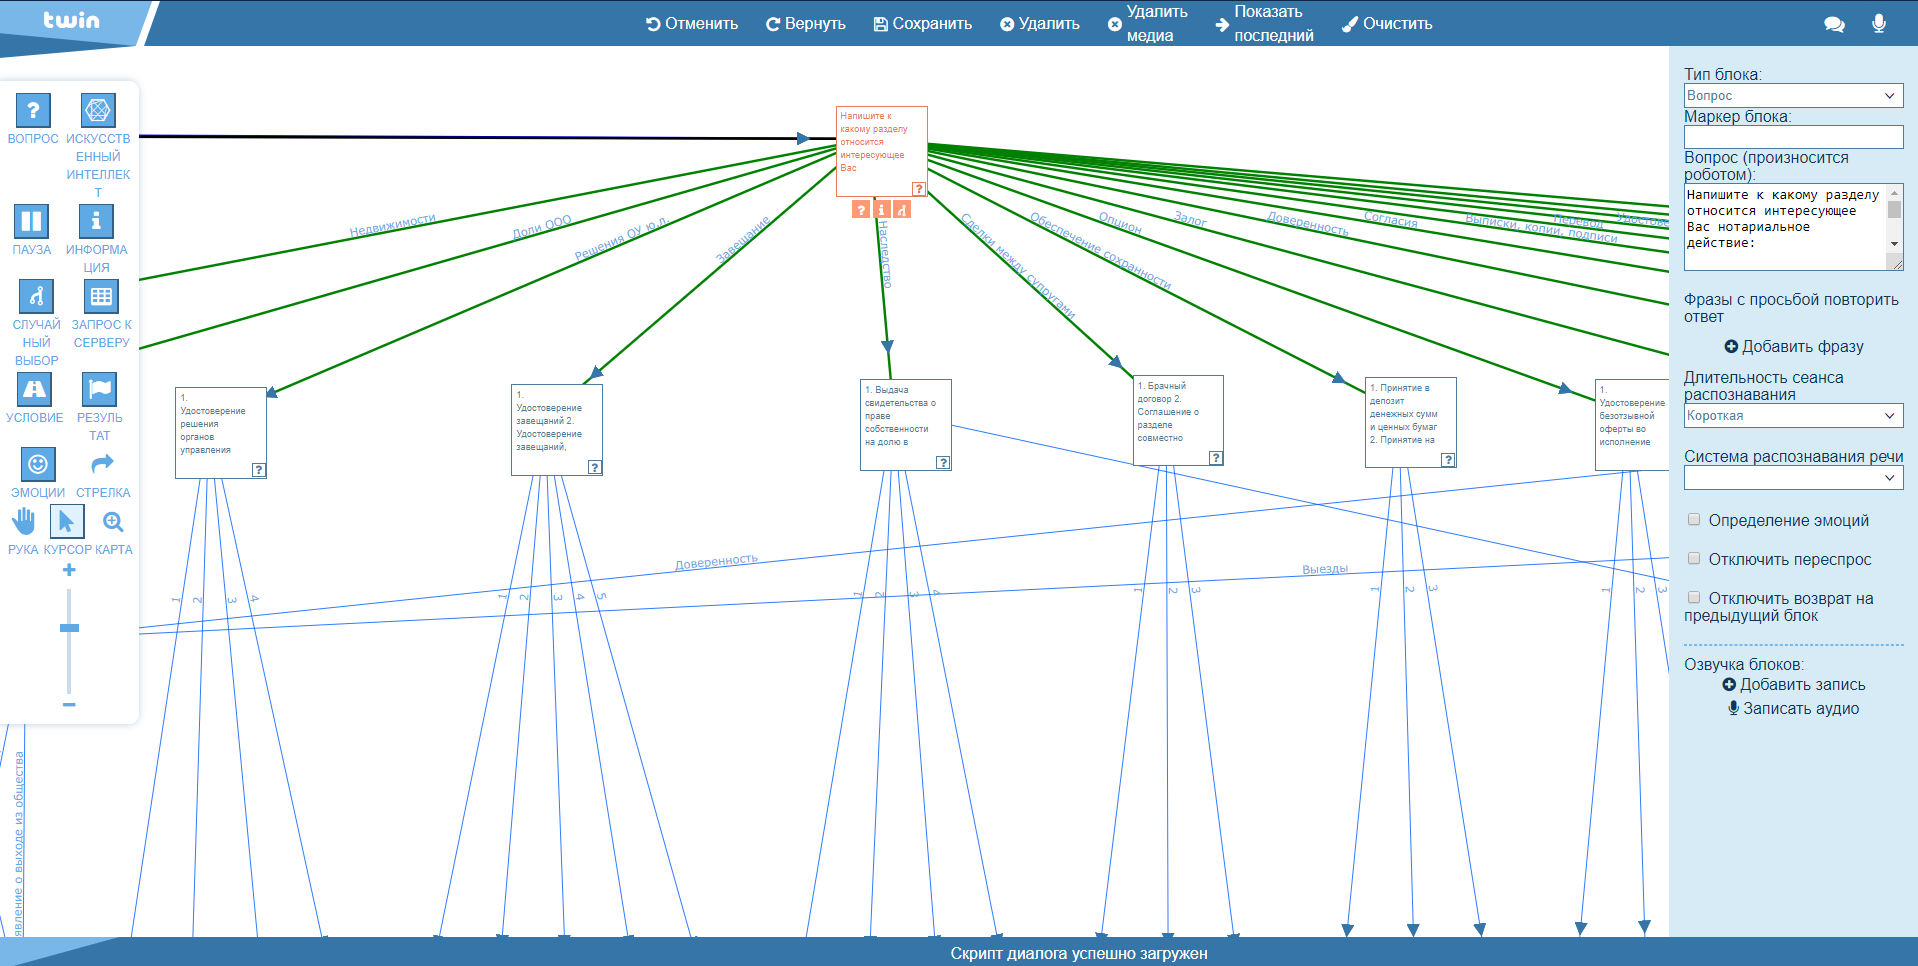Open the Карта zoom map tool
This screenshot has width=1918, height=966.
click(x=113, y=521)
